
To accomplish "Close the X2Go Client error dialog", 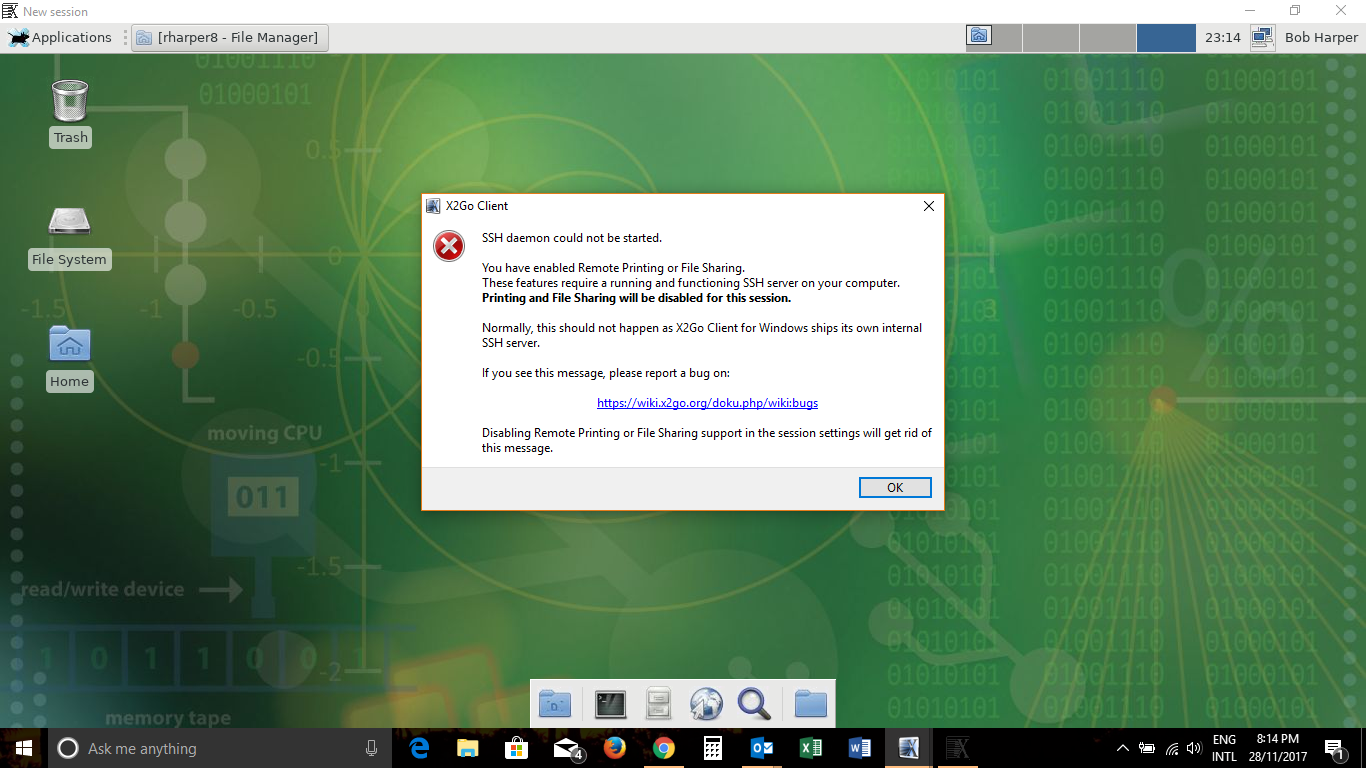I will pyautogui.click(x=928, y=206).
